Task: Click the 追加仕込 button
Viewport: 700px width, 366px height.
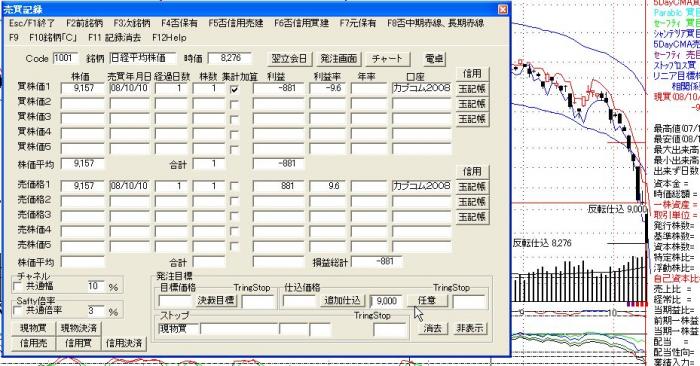Action: (342, 300)
